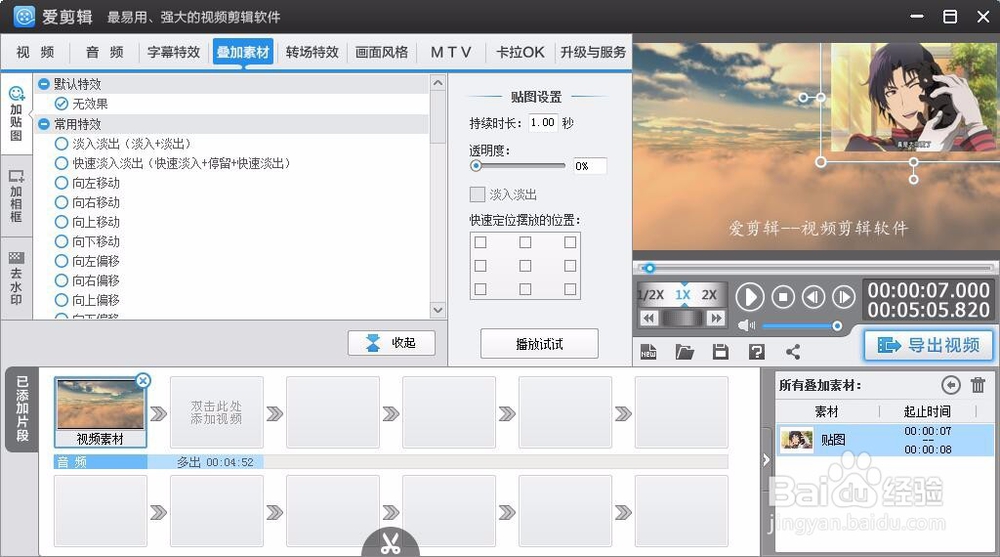
Task: Mute the speaker volume icon
Action: click(x=746, y=326)
